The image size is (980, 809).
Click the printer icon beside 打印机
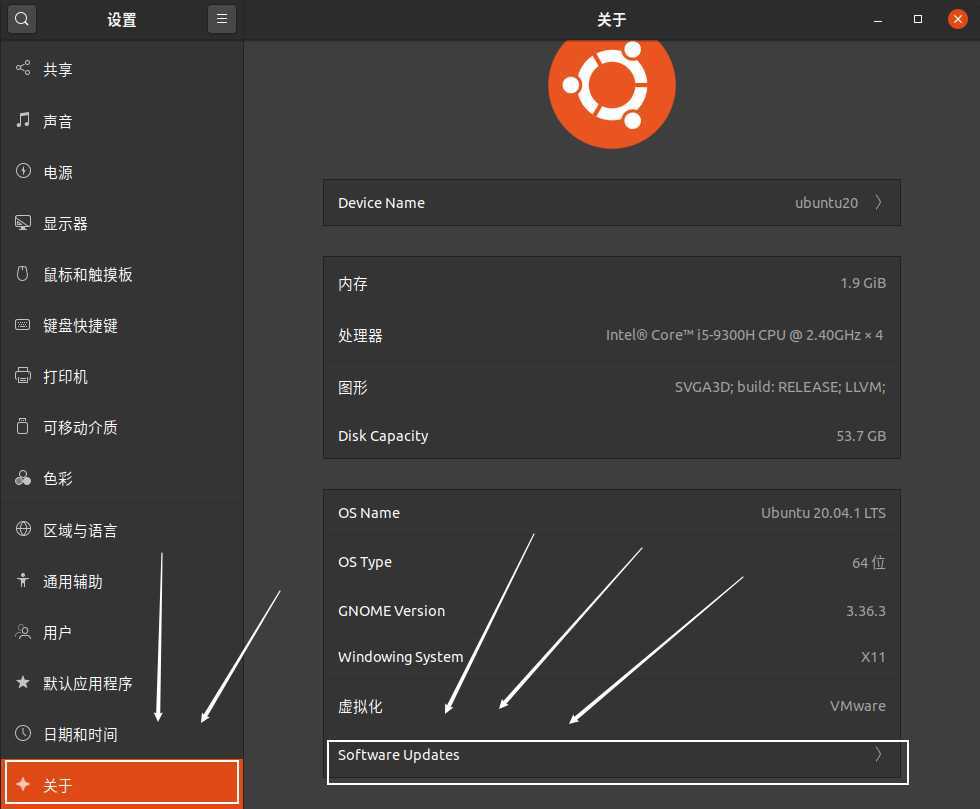click(23, 376)
